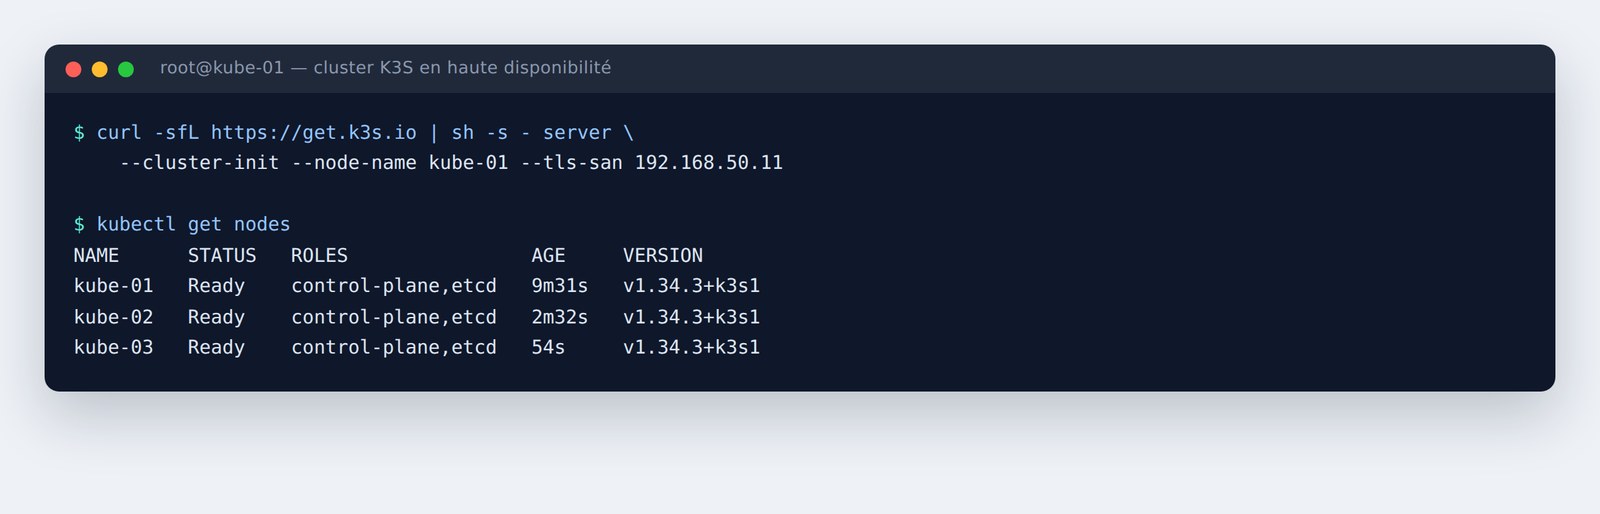Click the red close window dot
Screen dimensions: 1600x514
tap(73, 69)
